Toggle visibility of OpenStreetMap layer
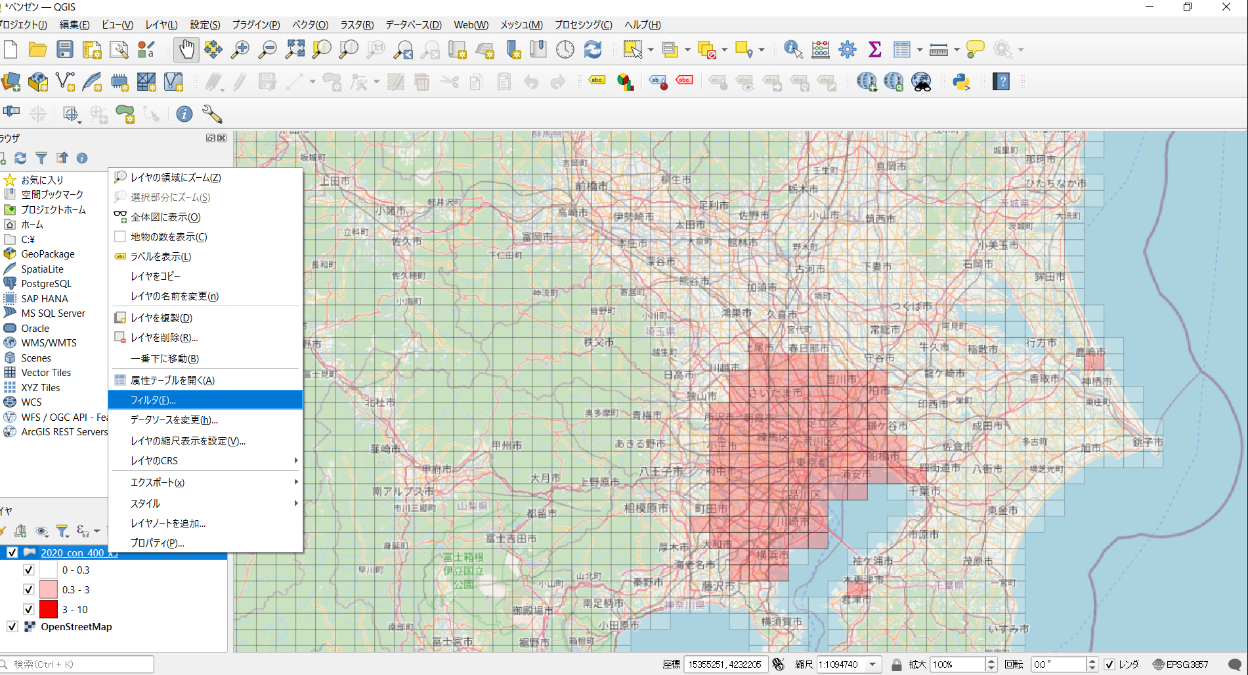Screen dimensions: 1248x675 13,627
